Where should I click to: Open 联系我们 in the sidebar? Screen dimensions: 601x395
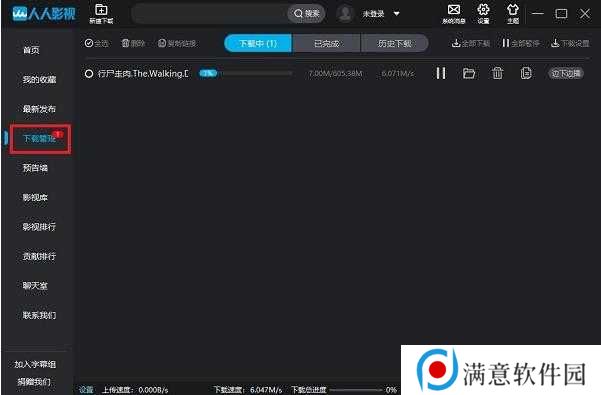[39, 315]
